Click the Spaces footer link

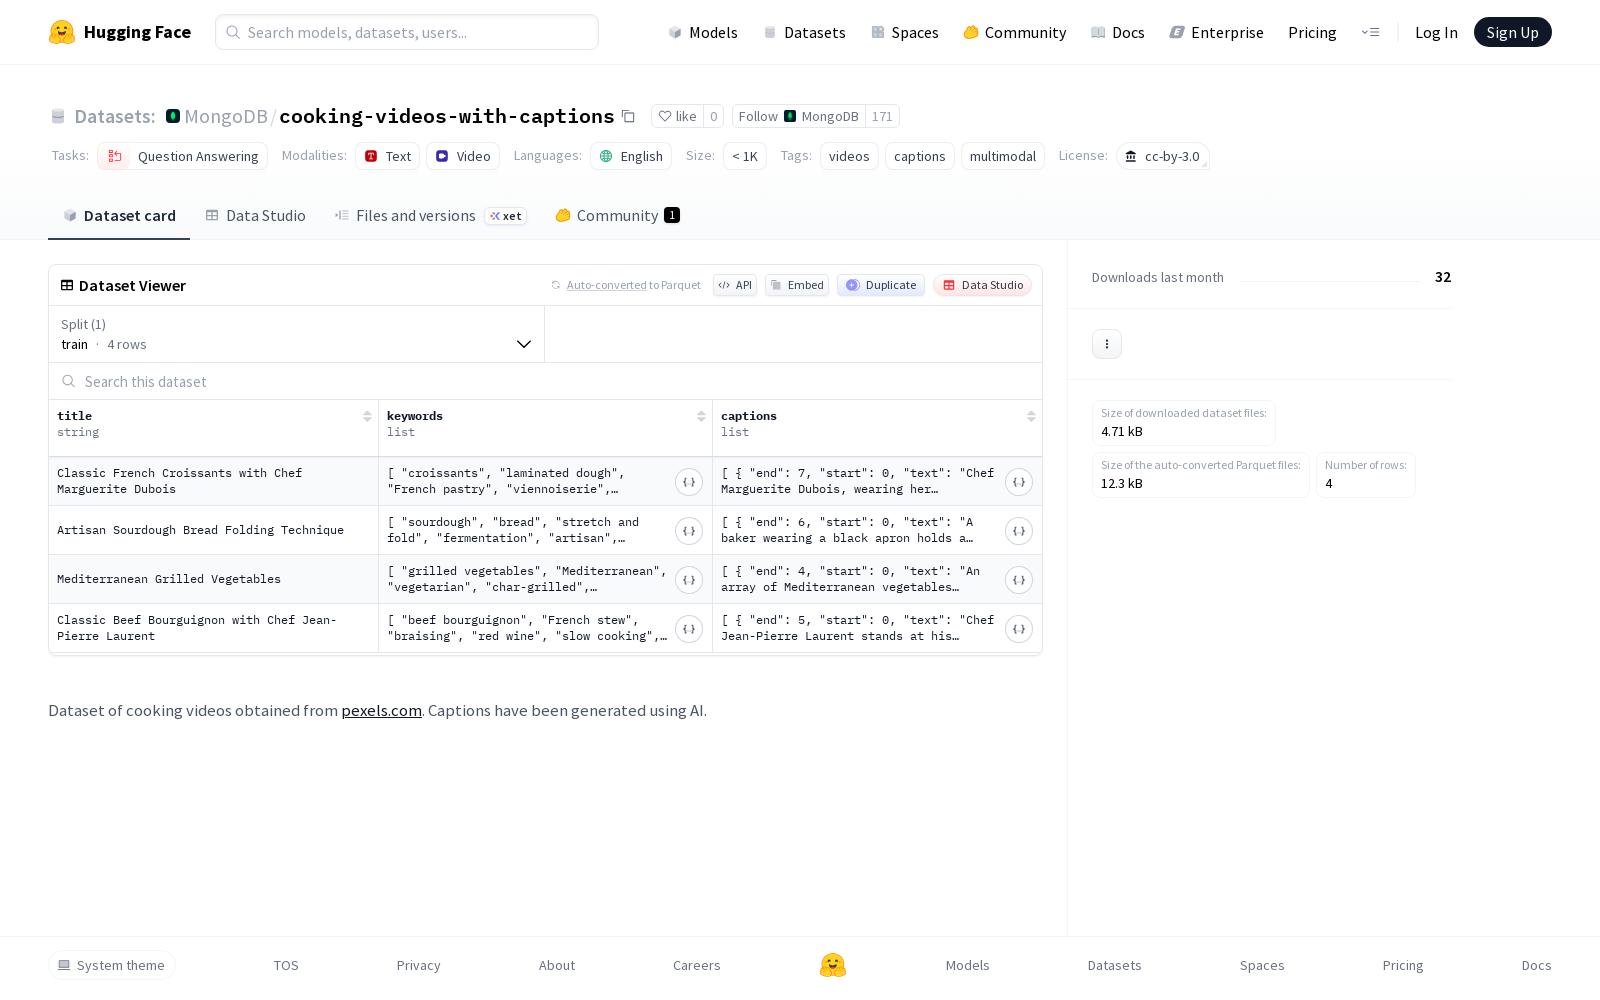(1262, 965)
